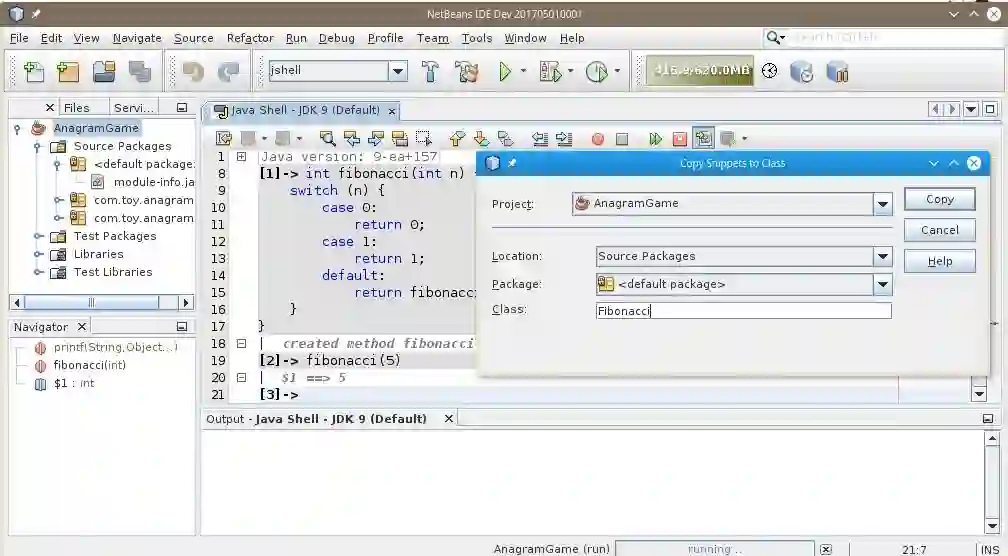Open the File menu
1008x556 pixels.
point(19,38)
